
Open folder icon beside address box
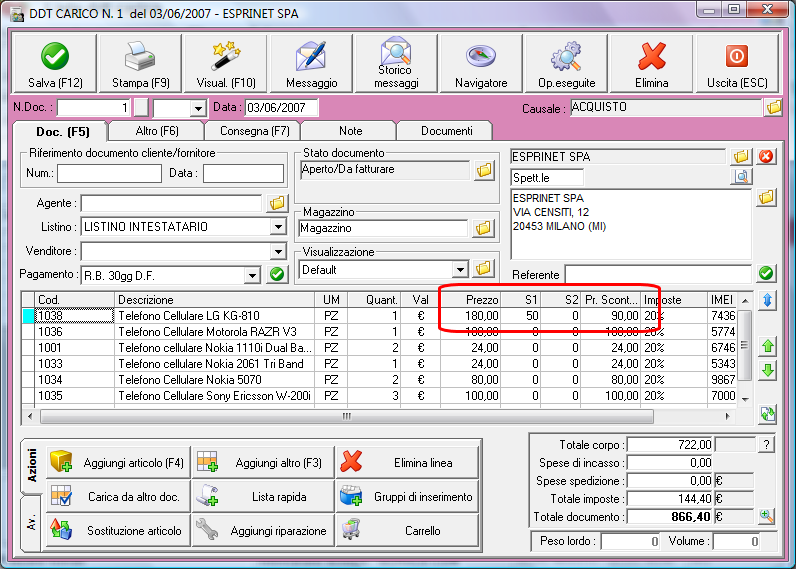pyautogui.click(x=766, y=197)
